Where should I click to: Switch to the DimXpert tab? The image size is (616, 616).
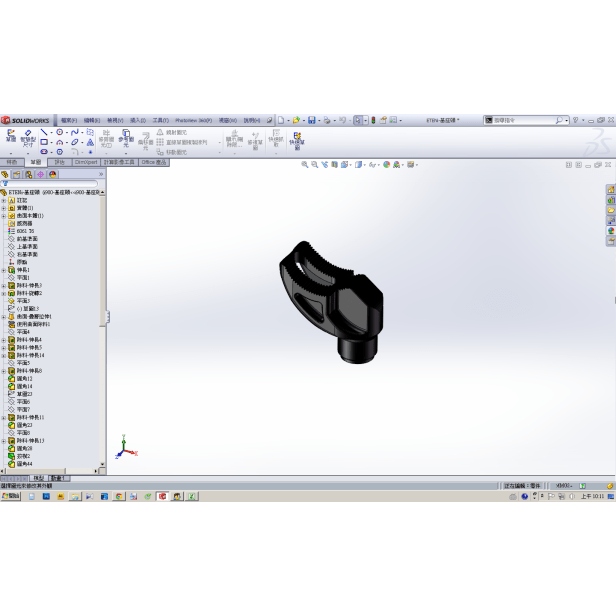[85, 161]
